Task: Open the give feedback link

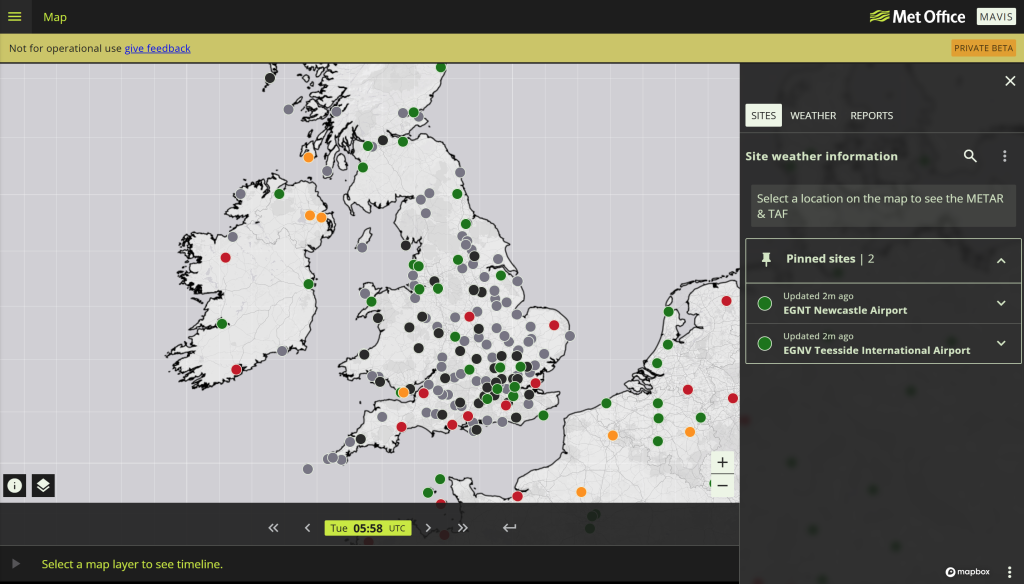Action: (x=157, y=48)
